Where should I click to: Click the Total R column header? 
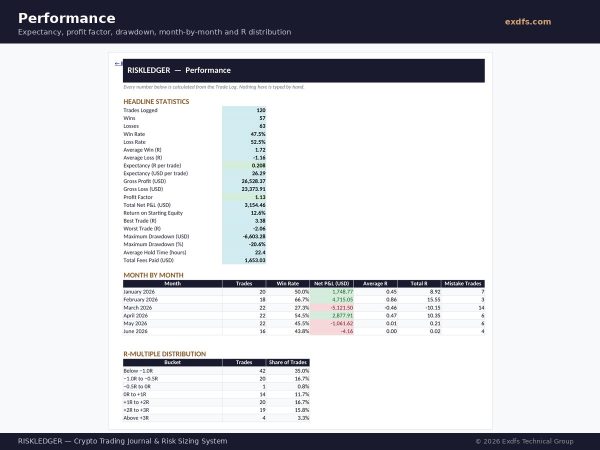(419, 284)
